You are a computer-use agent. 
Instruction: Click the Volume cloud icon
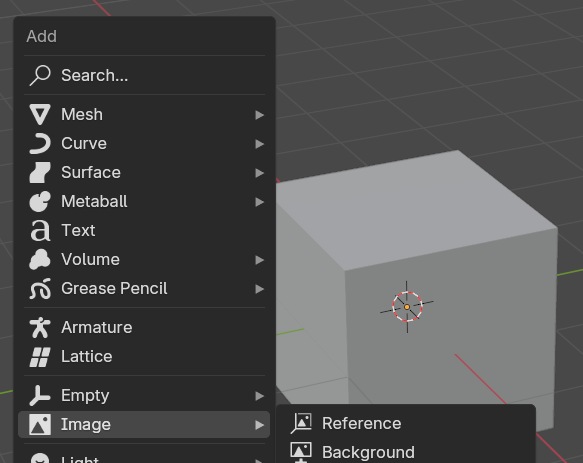[40, 259]
